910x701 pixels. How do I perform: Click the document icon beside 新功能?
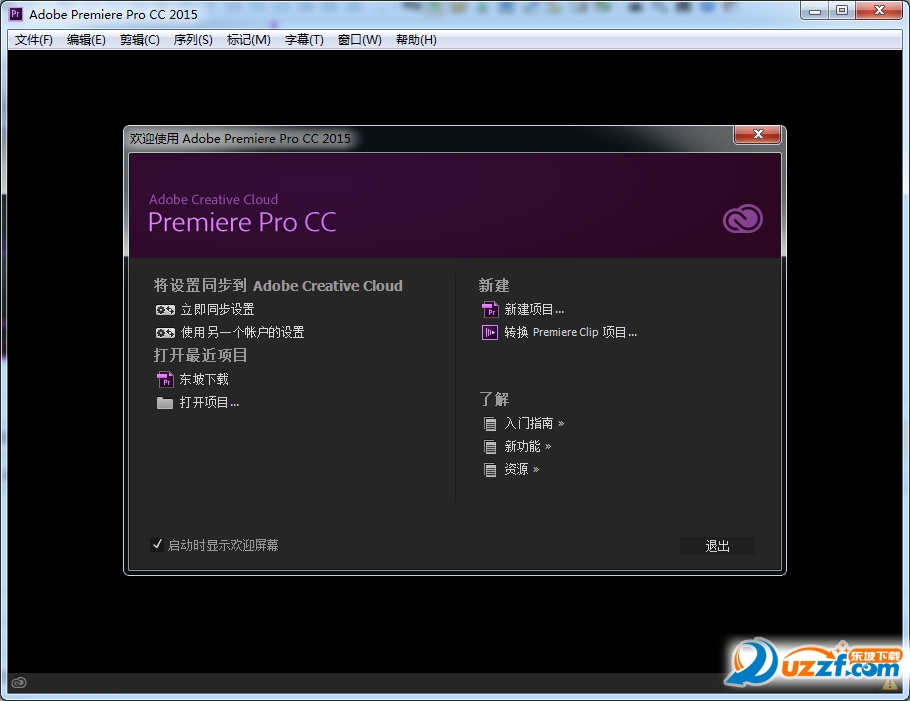pos(490,447)
